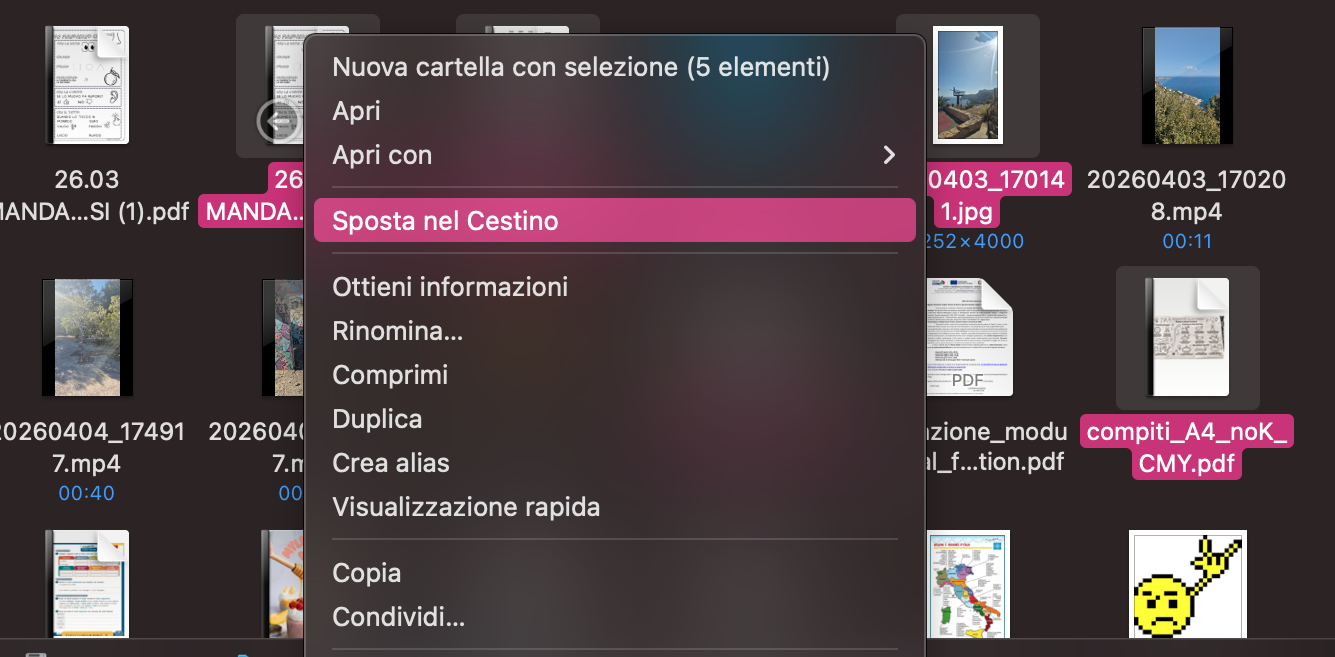The height and width of the screenshot is (657, 1335).
Task: Click the 0403_17014 1.jpg mountain photo thumbnail
Action: click(967, 84)
